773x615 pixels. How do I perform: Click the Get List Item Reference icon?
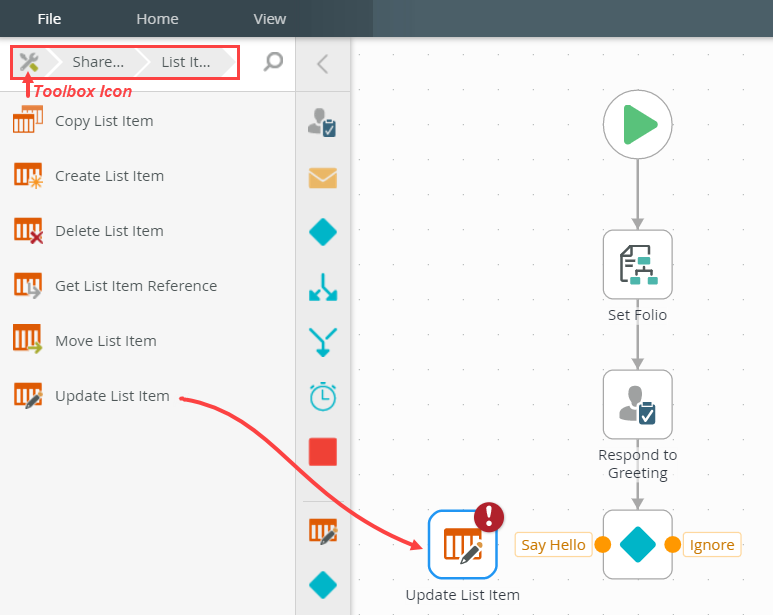click(28, 286)
